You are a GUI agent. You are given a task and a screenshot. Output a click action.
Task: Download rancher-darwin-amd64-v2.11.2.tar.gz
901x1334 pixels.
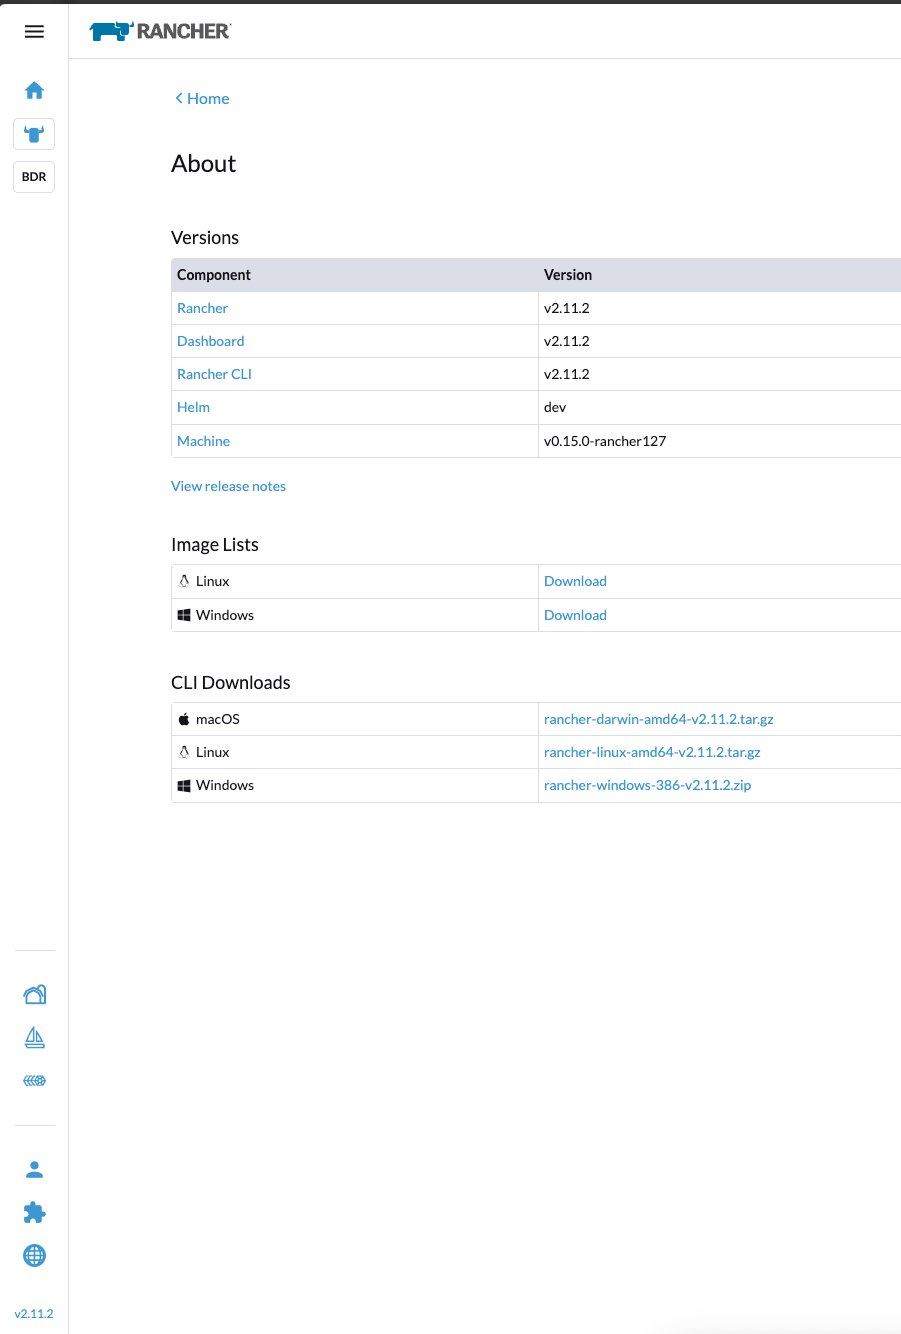659,719
